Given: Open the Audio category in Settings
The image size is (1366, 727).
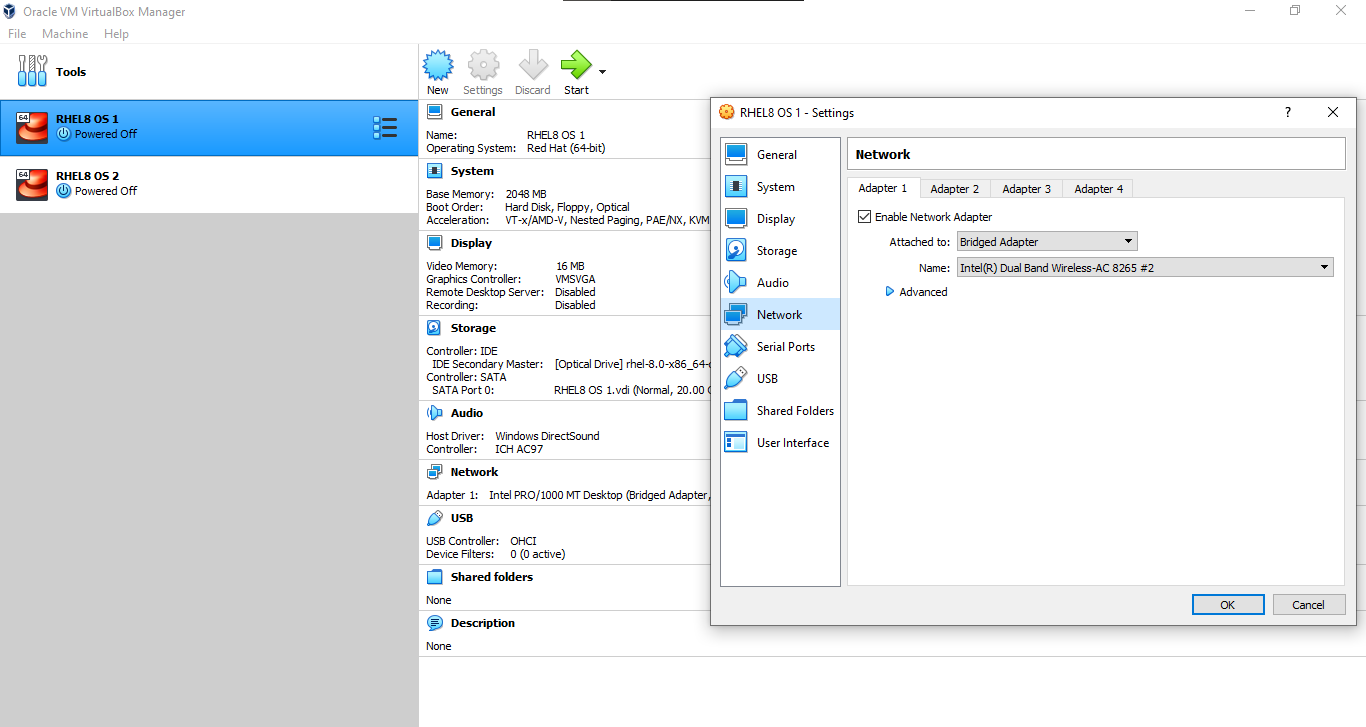Looking at the screenshot, I should [780, 283].
